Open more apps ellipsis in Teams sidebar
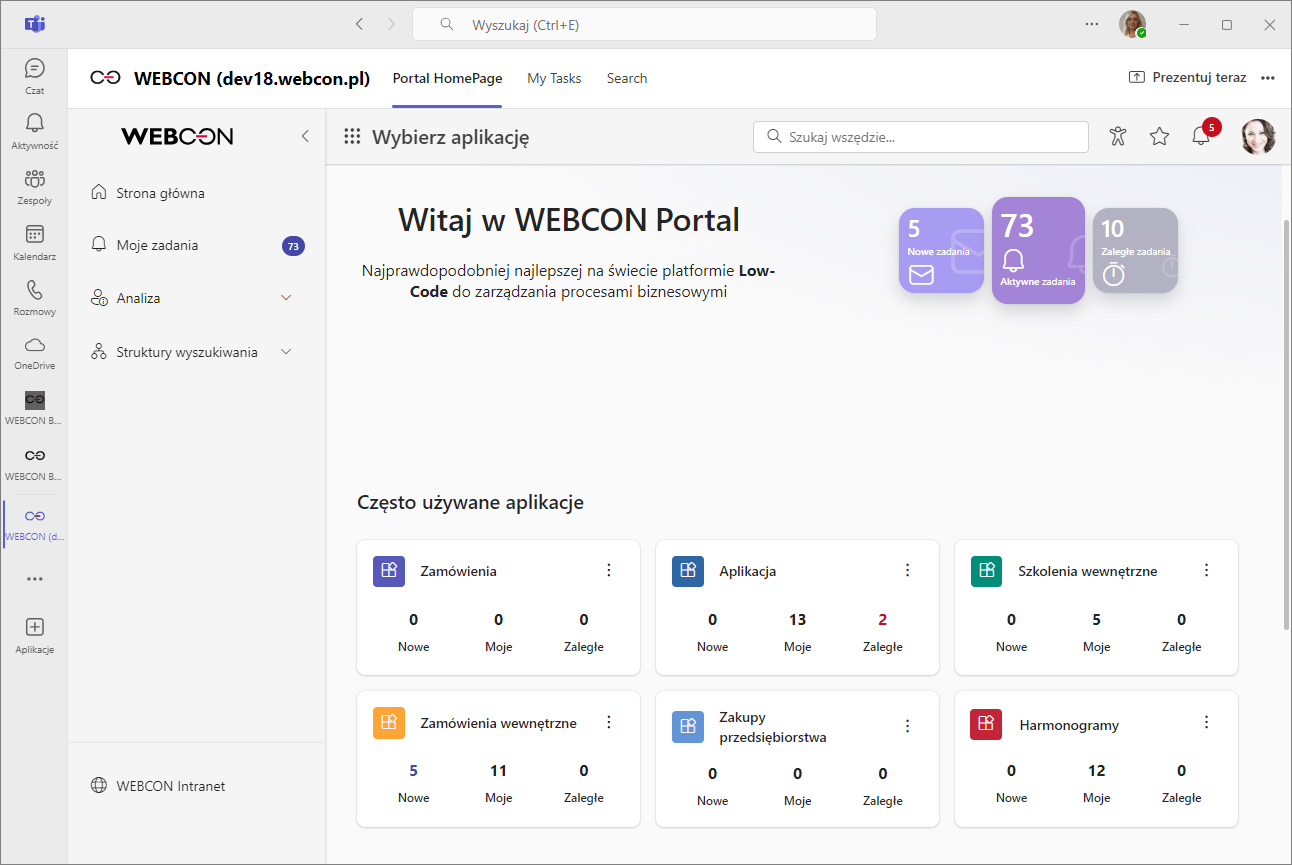The height and width of the screenshot is (865, 1292). click(x=34, y=579)
